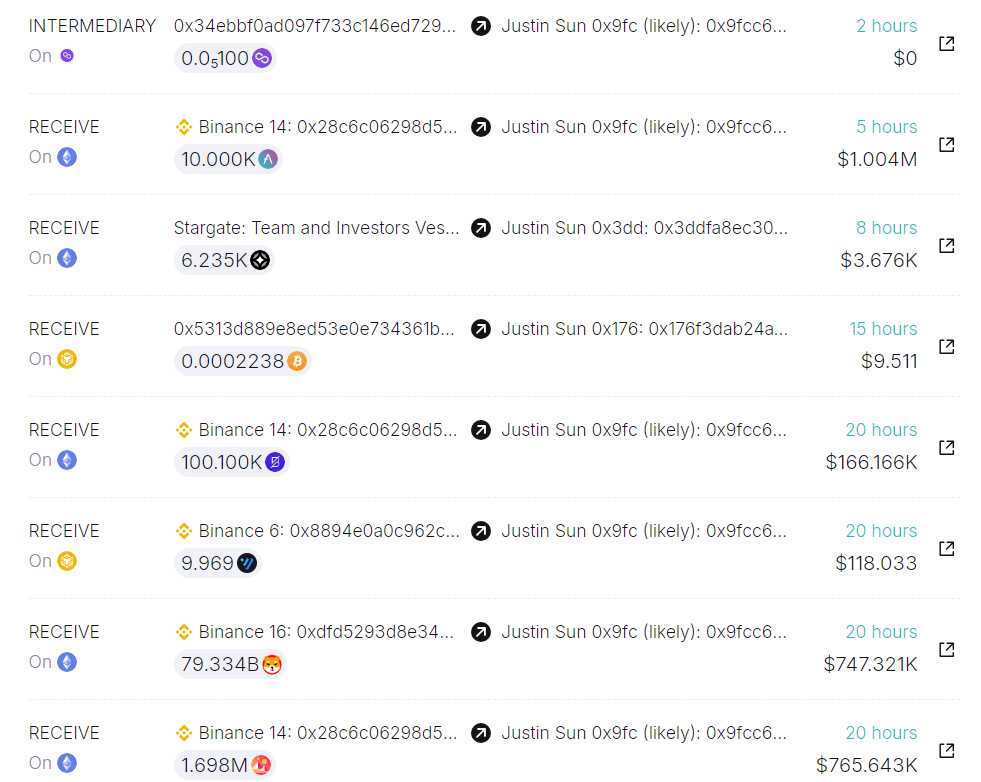Click the Shiba Inu token icon

click(272, 664)
